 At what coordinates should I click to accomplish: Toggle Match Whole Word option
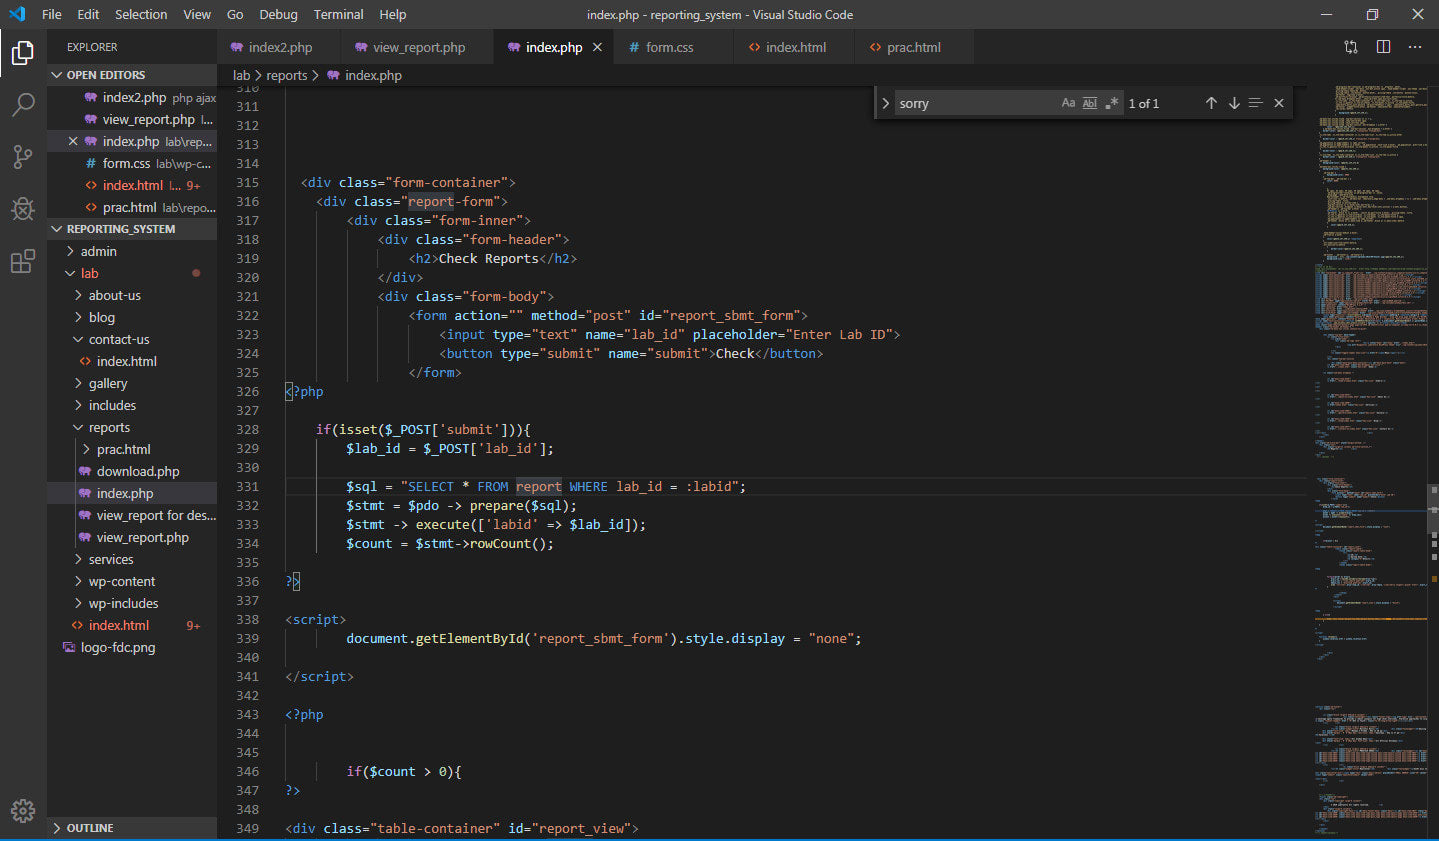1090,103
